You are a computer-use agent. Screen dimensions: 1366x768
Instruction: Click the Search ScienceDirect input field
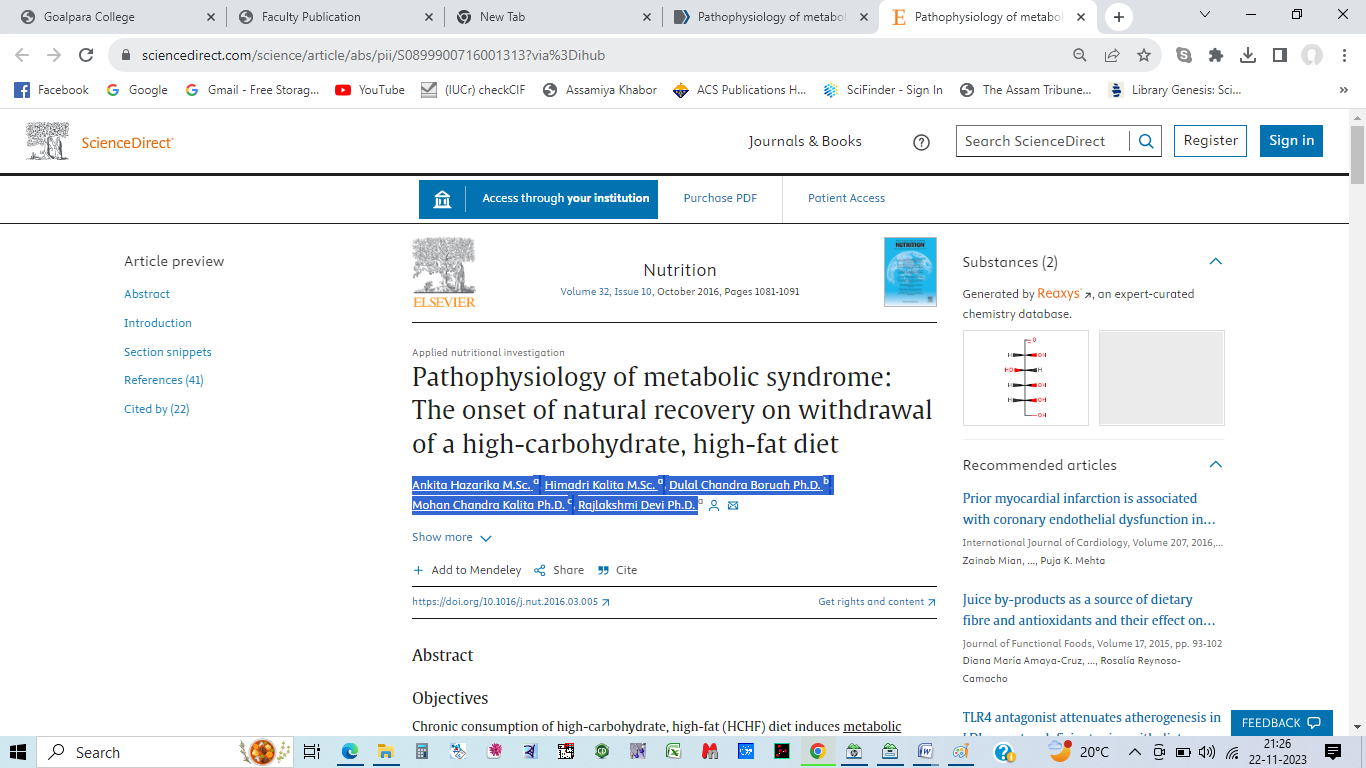point(1042,141)
